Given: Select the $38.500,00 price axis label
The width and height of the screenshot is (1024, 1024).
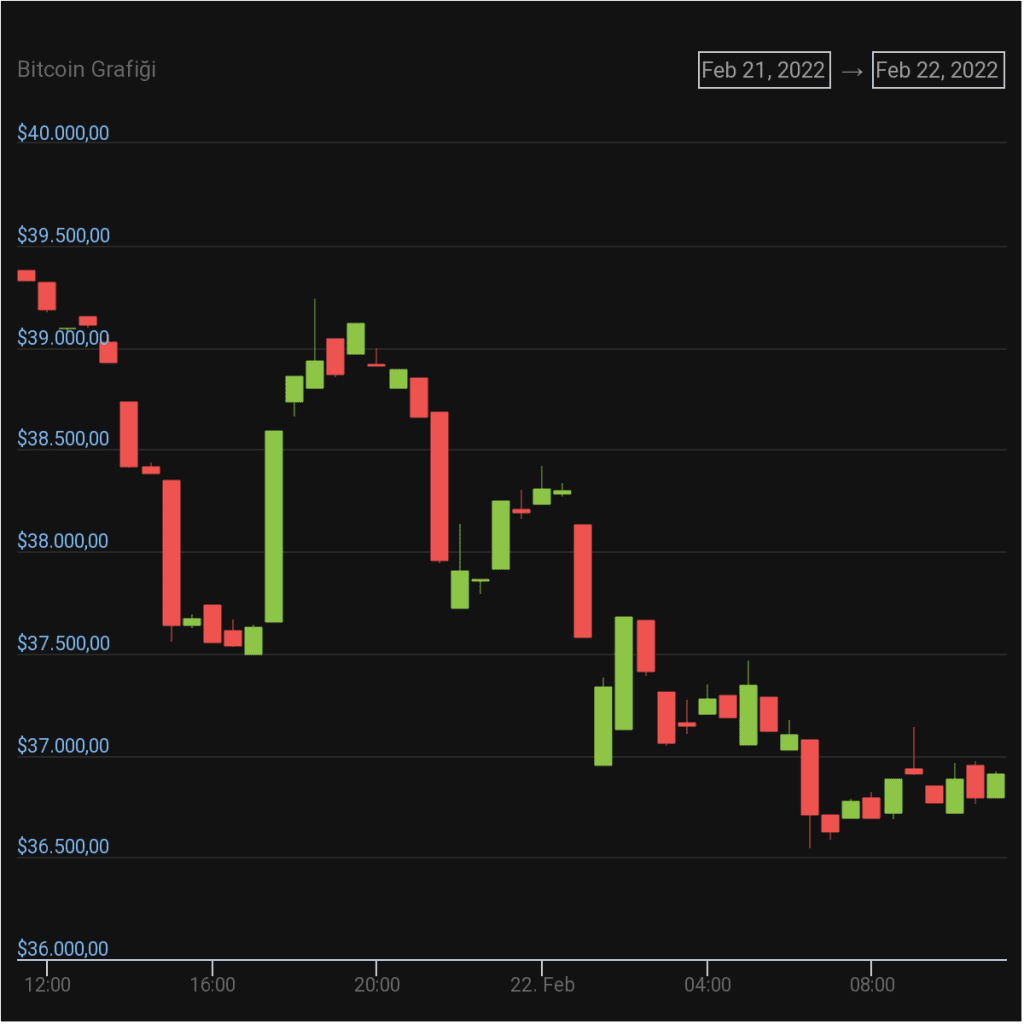Looking at the screenshot, I should 63,439.
